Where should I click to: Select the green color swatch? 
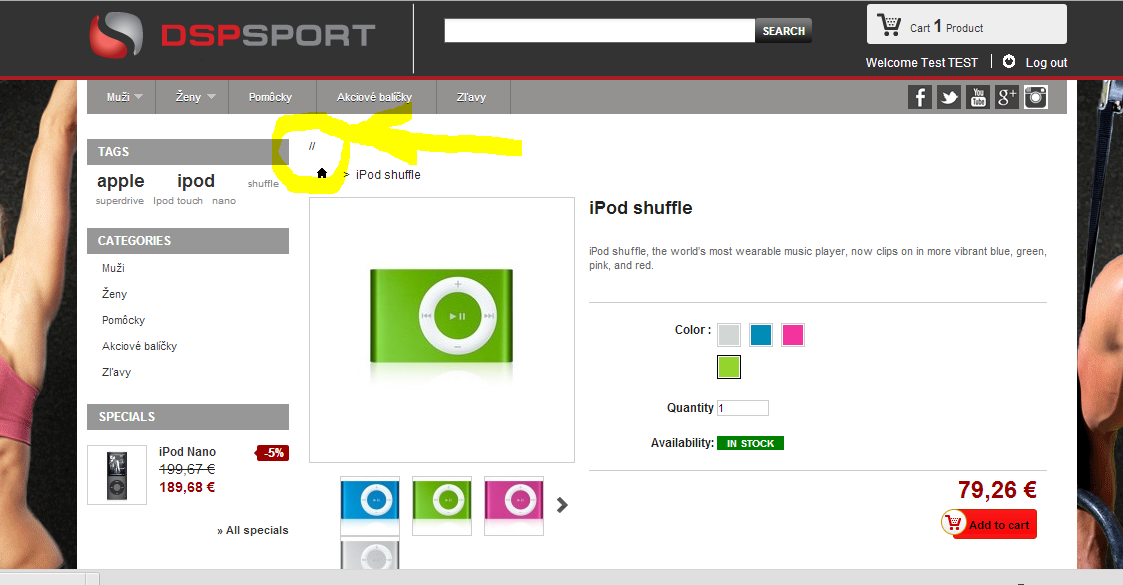pos(728,367)
